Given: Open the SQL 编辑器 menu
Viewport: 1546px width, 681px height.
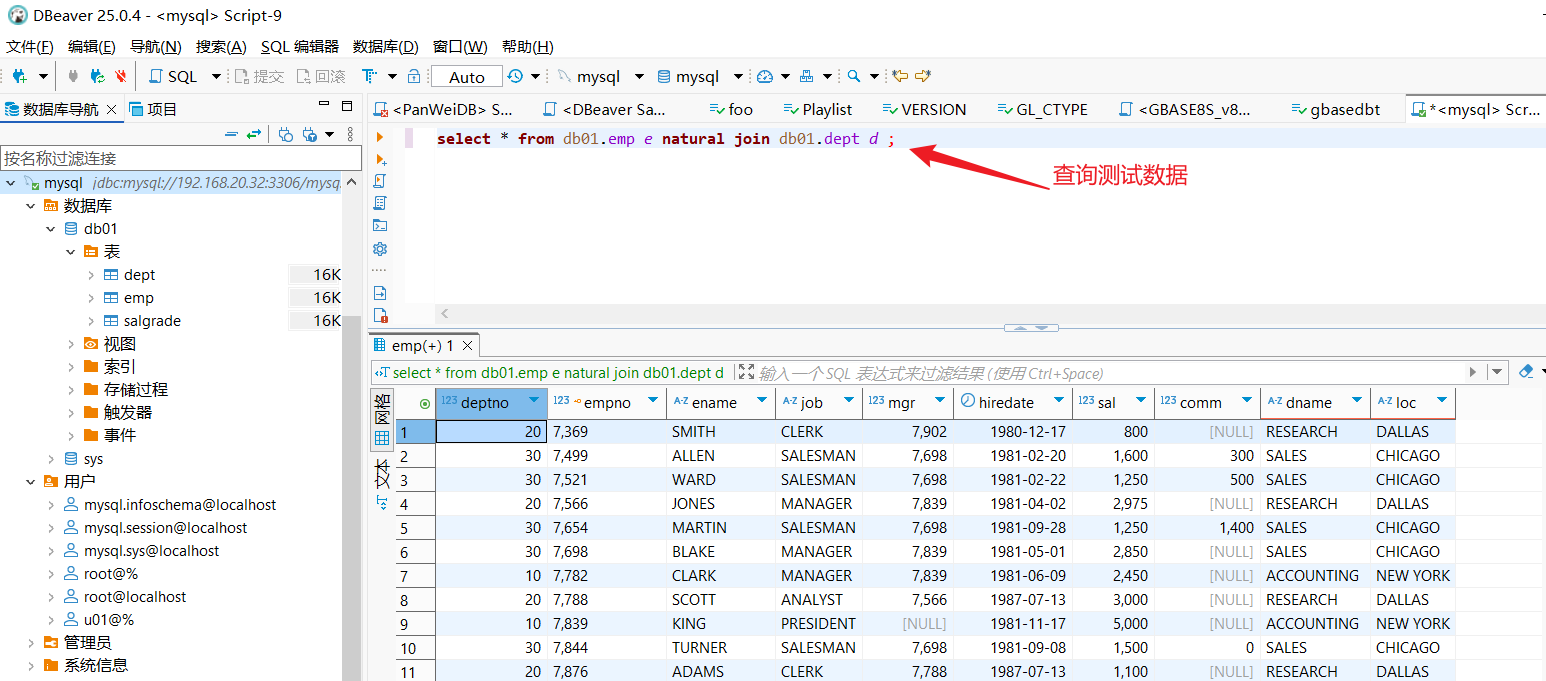Looking at the screenshot, I should pos(299,47).
